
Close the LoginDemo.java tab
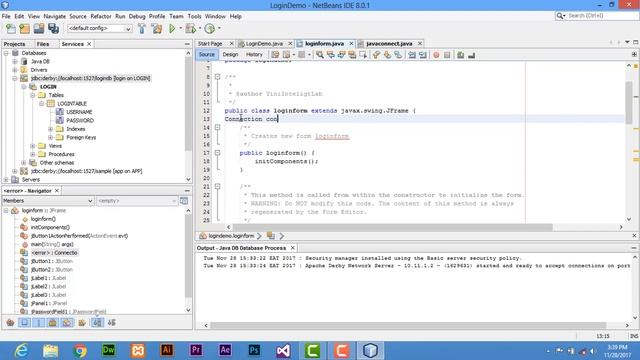[x=290, y=43]
